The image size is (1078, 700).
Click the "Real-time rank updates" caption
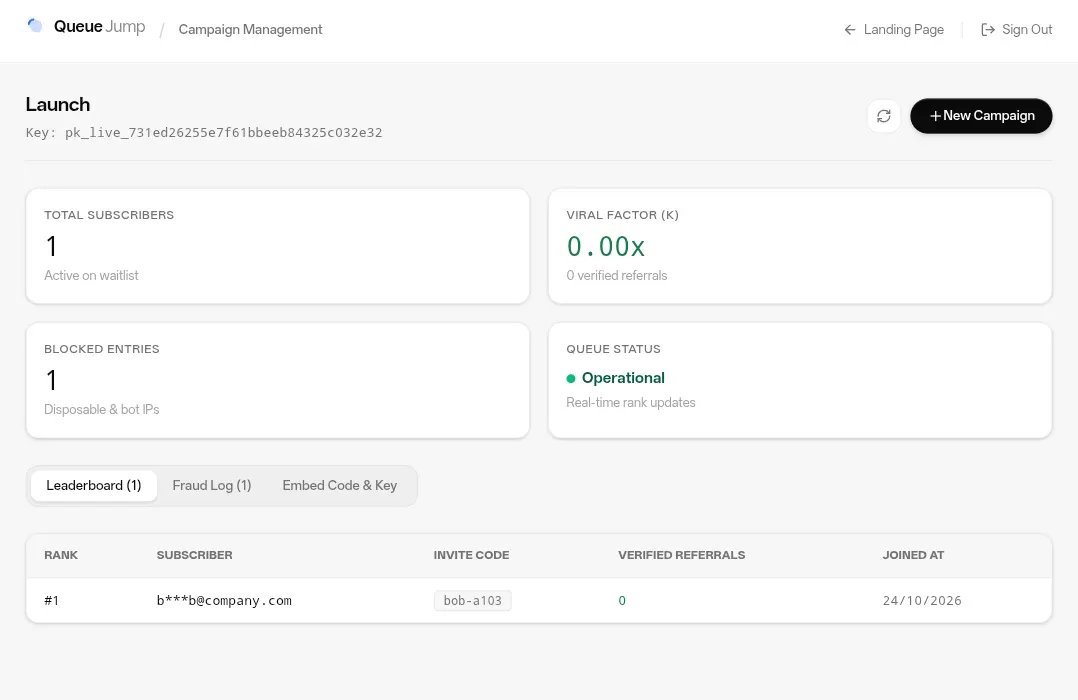pos(630,403)
